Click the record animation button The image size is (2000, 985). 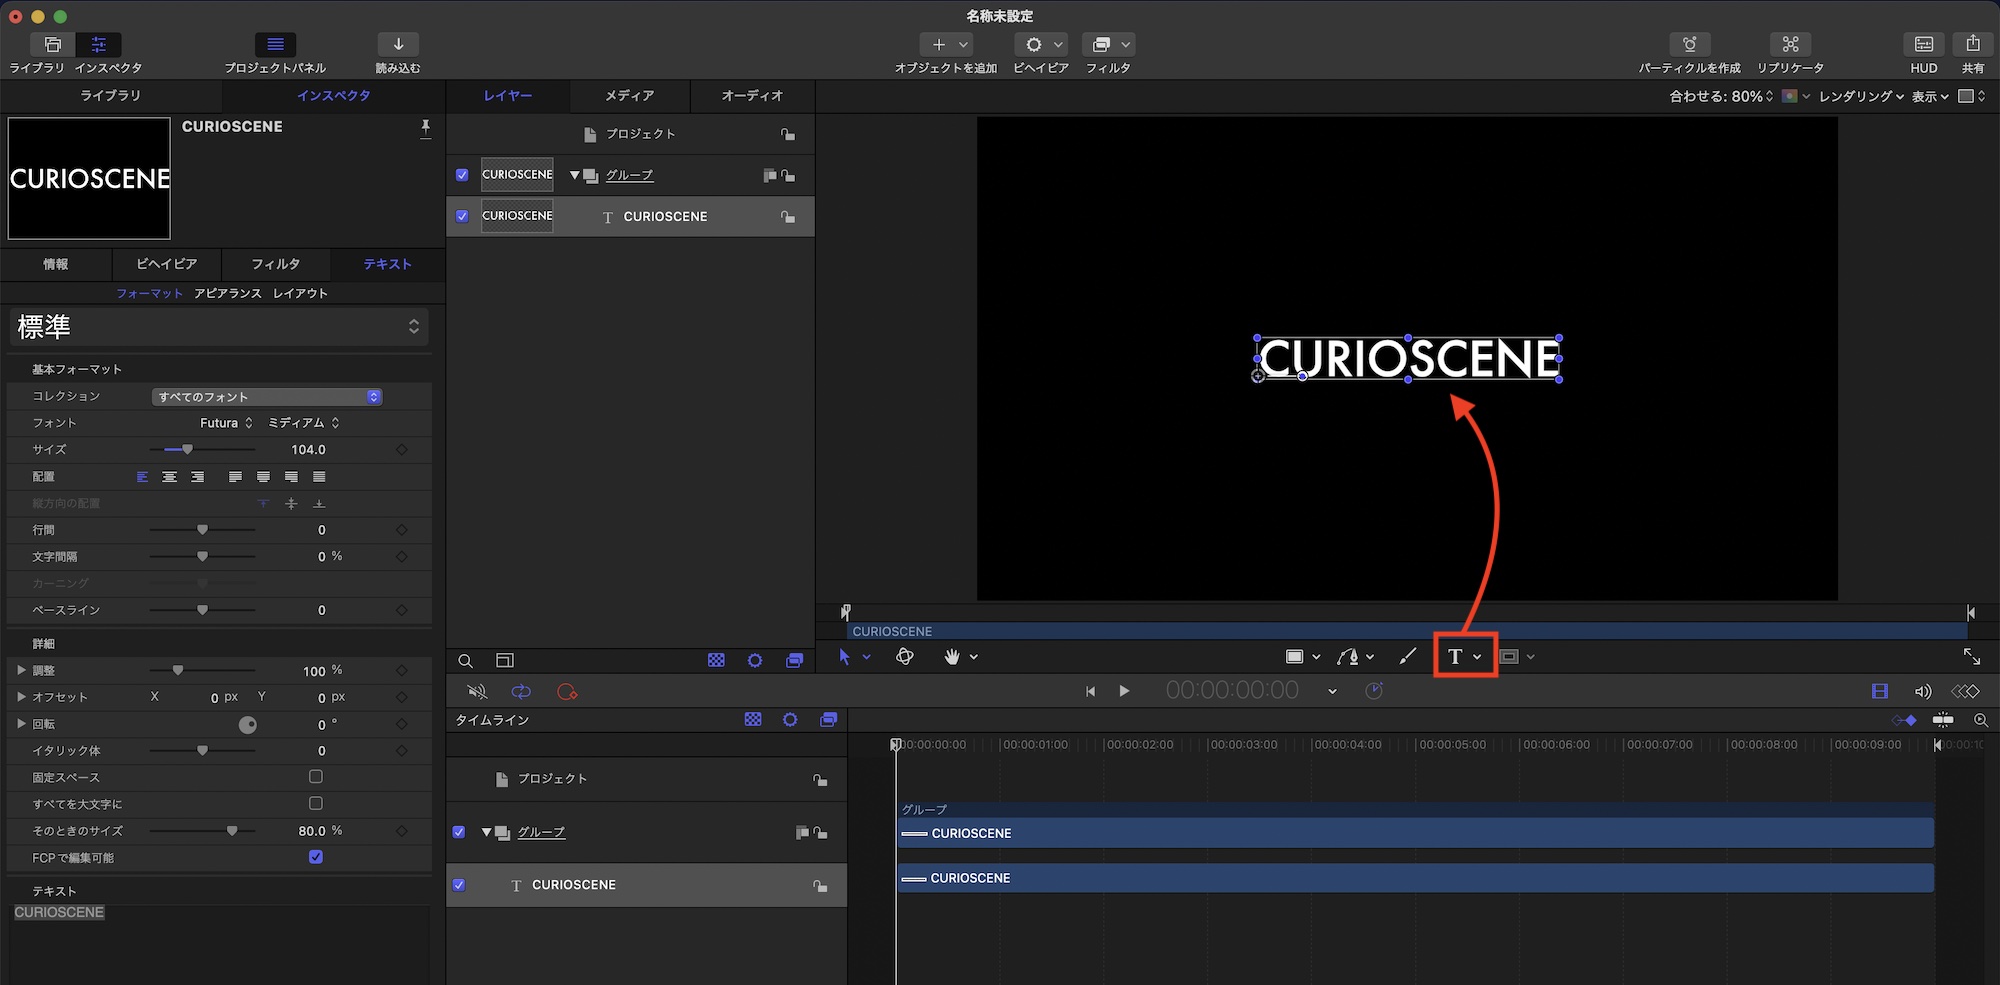click(x=567, y=692)
